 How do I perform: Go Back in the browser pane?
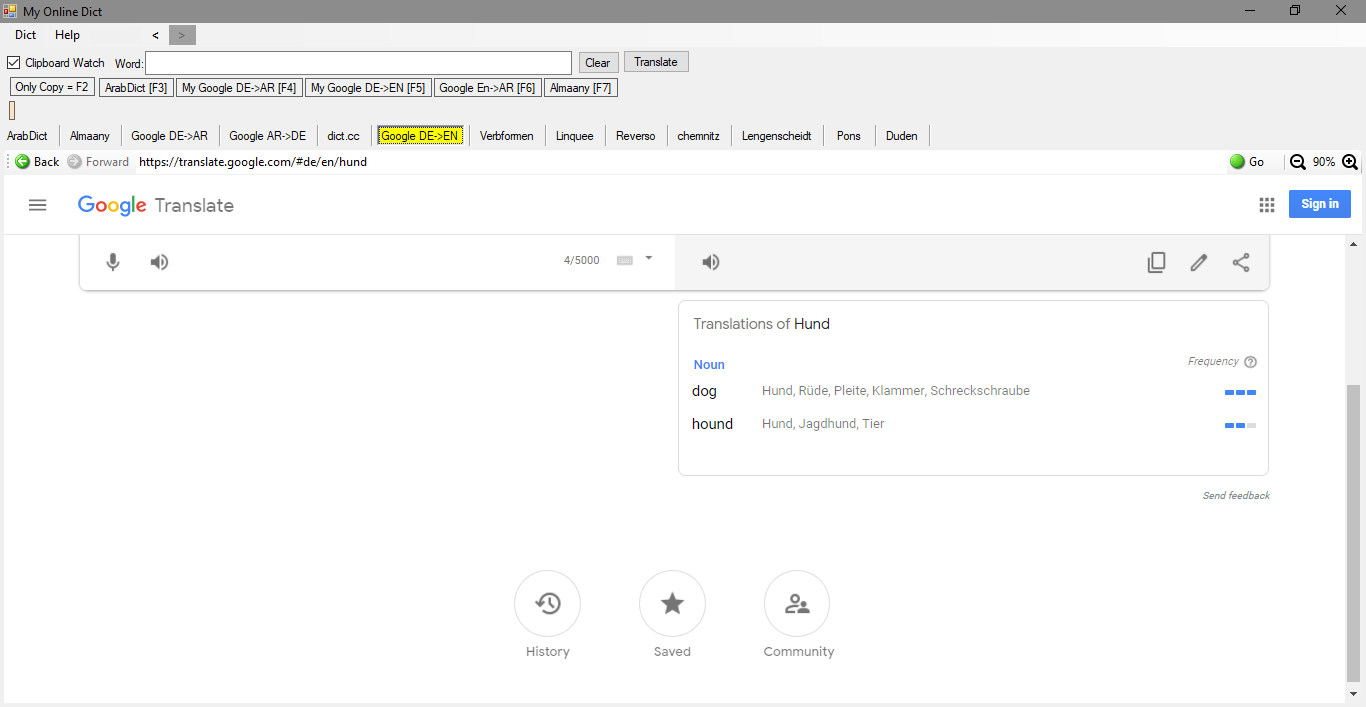(x=38, y=162)
